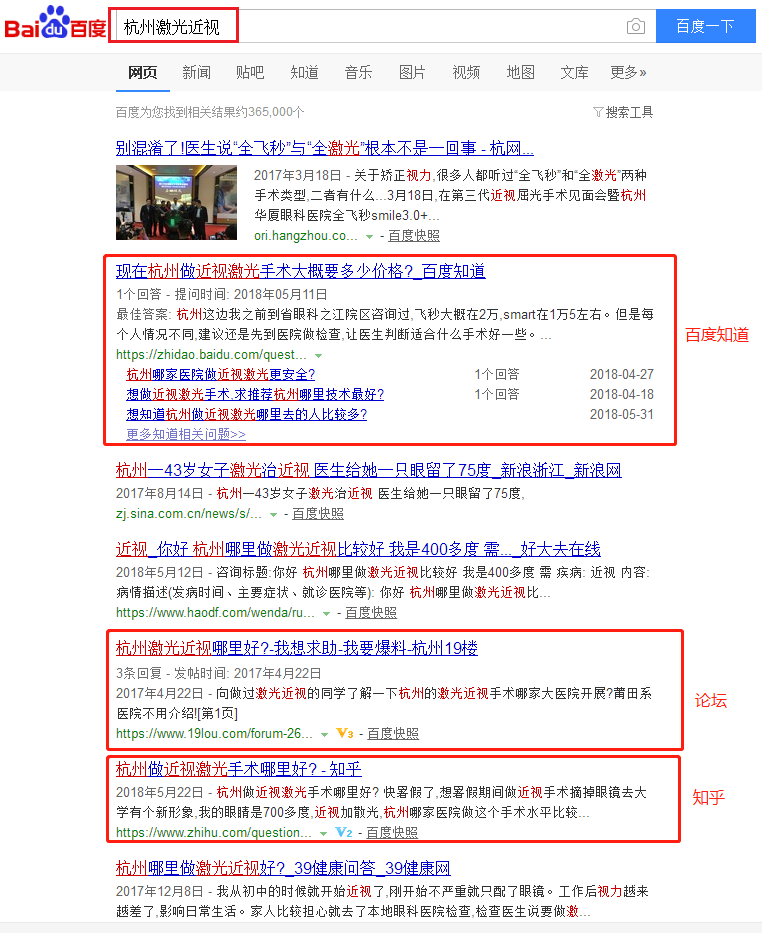The width and height of the screenshot is (762, 933).
Task: Go to the 知道 tab
Action: [x=304, y=73]
